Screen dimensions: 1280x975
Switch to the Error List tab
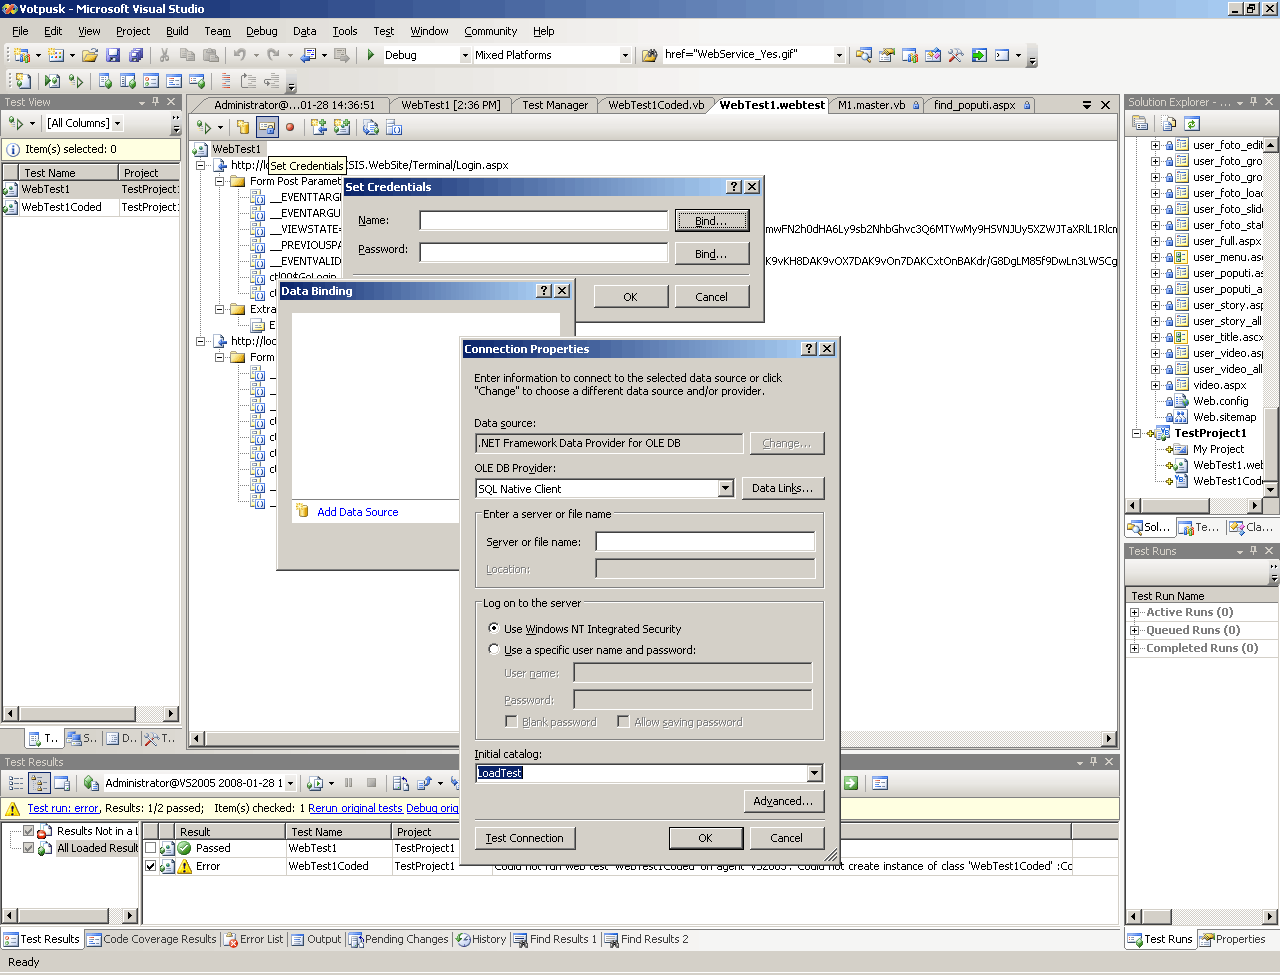click(x=255, y=939)
